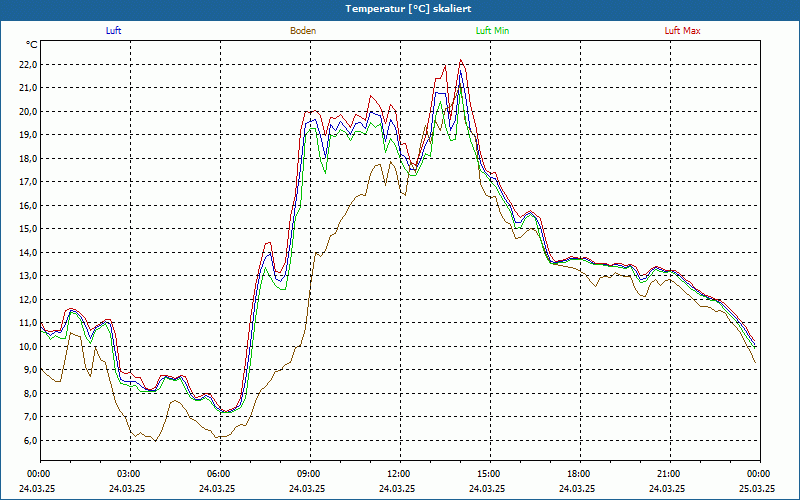The height and width of the screenshot is (500, 800).
Task: Click the '15:00' time axis label
Action: pyautogui.click(x=489, y=474)
